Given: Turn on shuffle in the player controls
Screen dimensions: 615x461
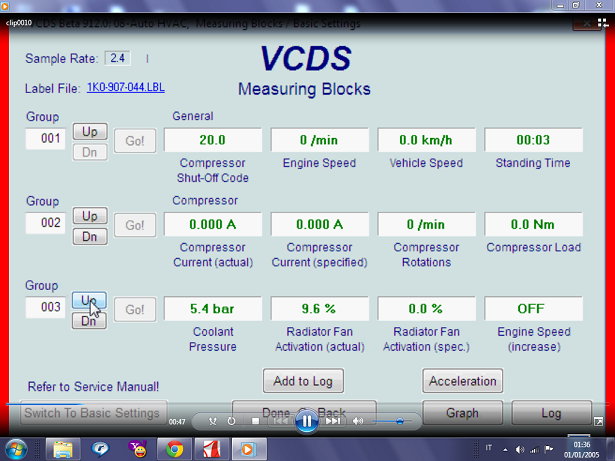Looking at the screenshot, I should click(x=212, y=422).
